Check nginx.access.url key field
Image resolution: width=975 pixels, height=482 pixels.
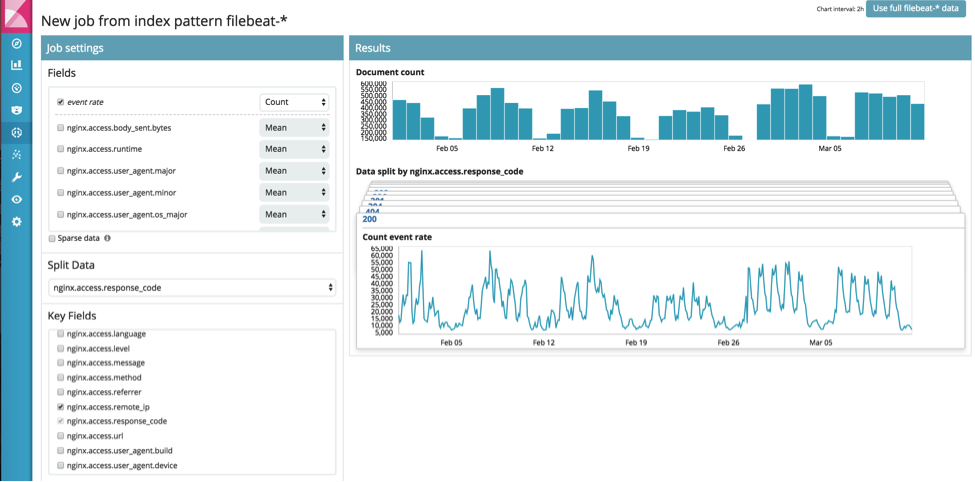(x=60, y=436)
